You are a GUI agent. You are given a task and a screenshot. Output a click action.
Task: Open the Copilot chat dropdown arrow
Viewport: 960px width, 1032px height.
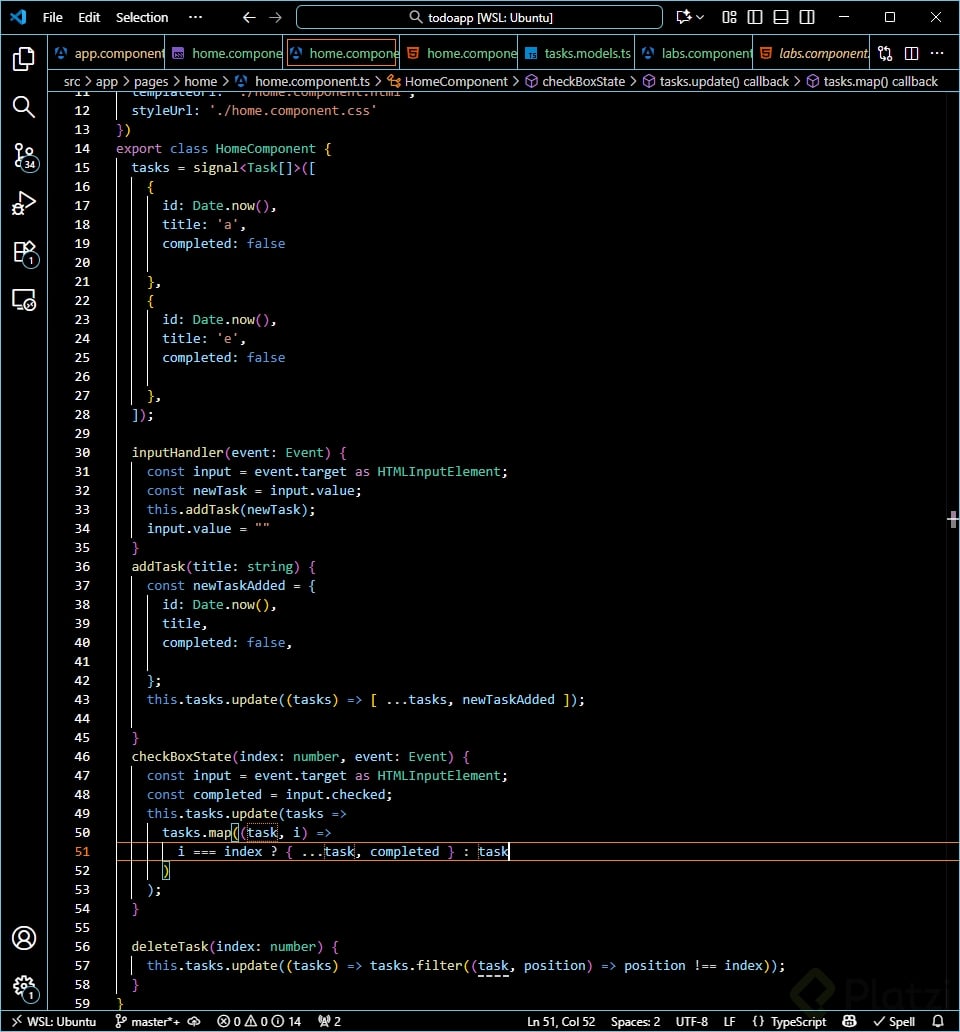[700, 17]
